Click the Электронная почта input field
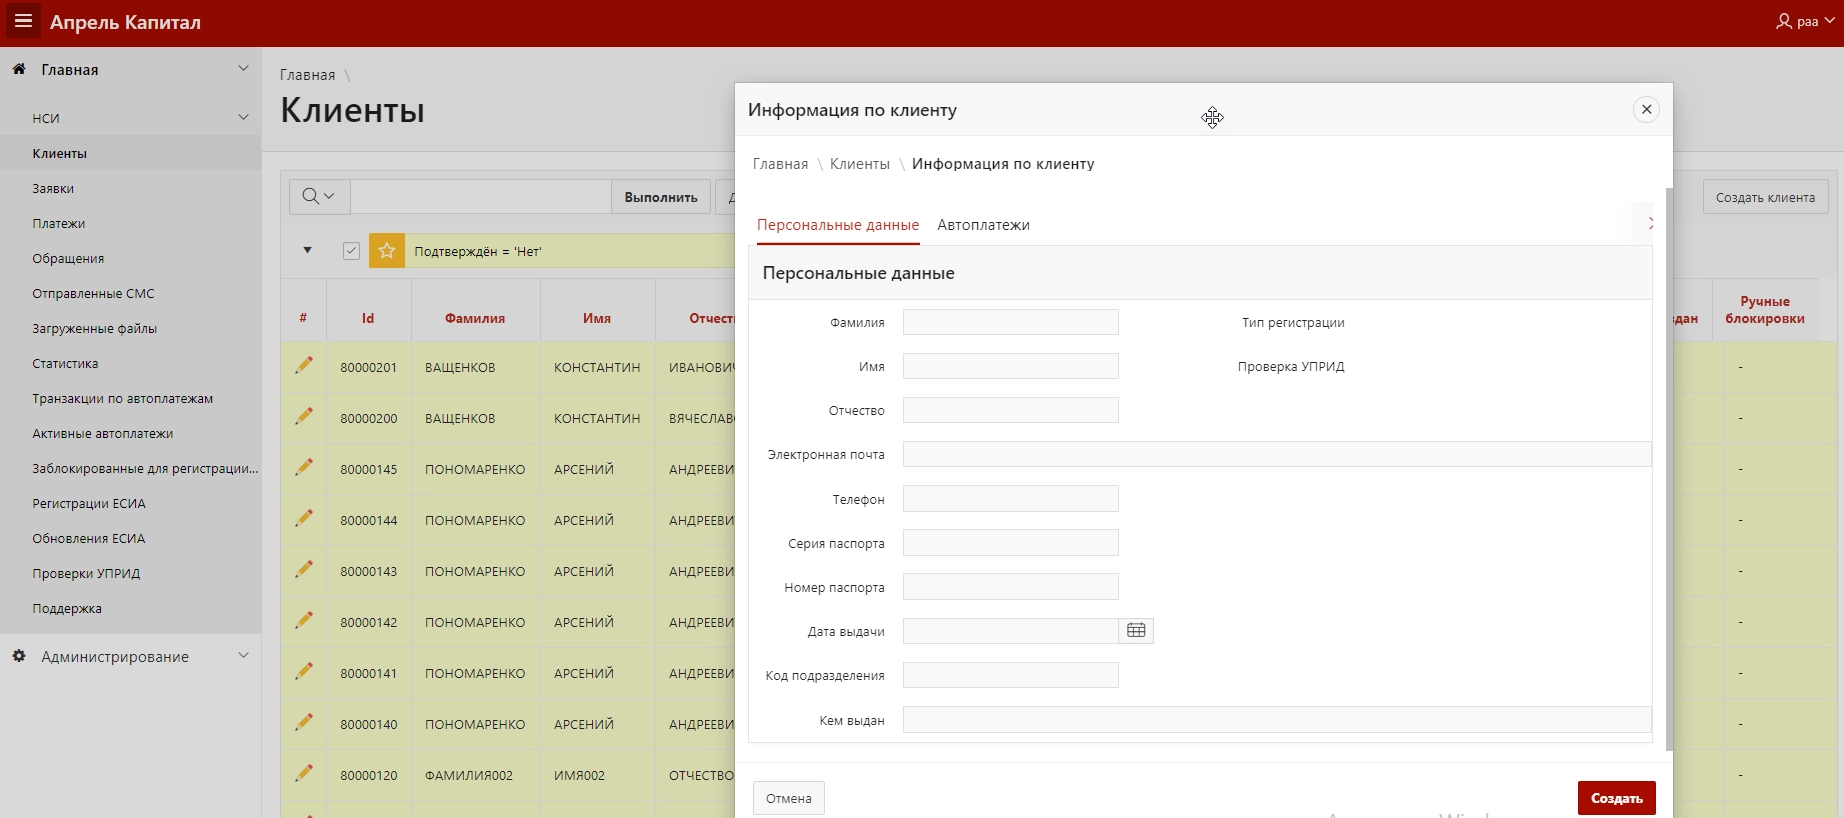 1277,454
